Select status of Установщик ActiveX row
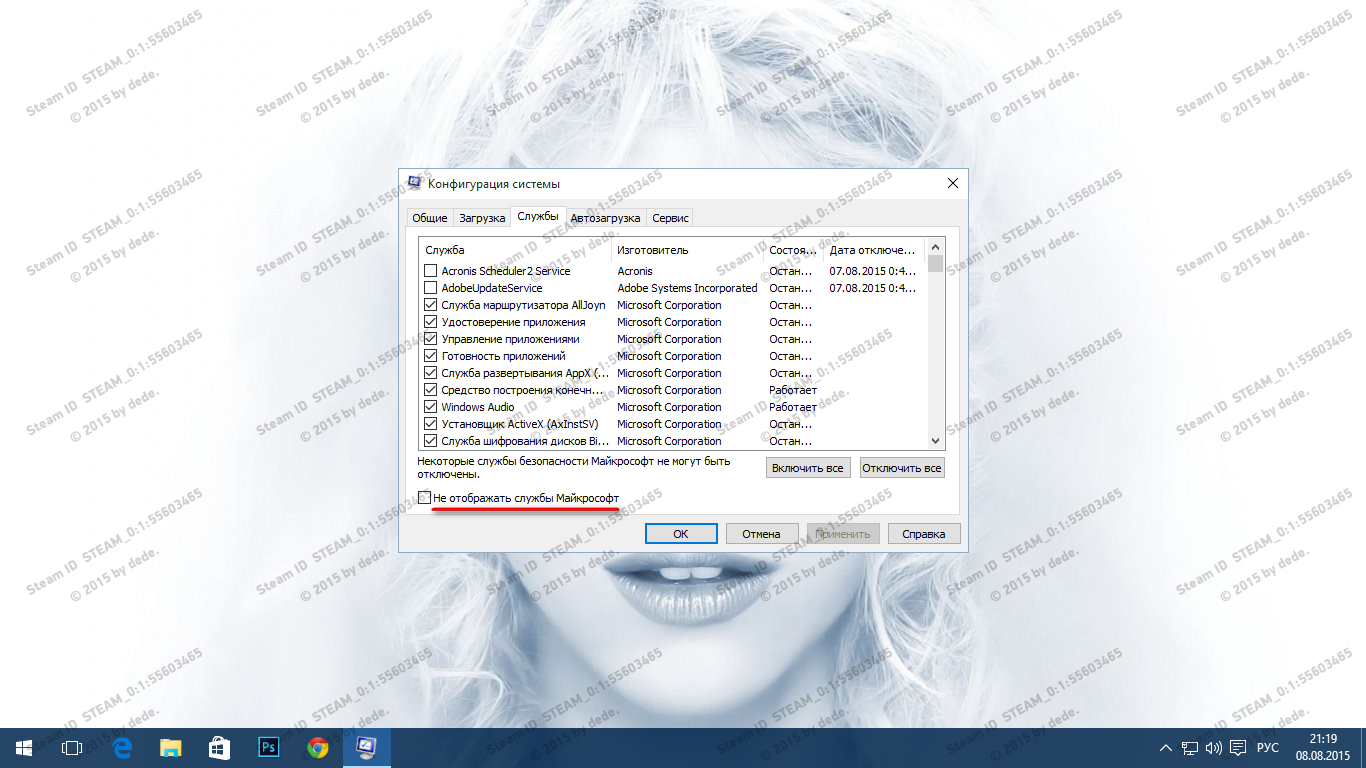1366x768 pixels. [x=790, y=424]
